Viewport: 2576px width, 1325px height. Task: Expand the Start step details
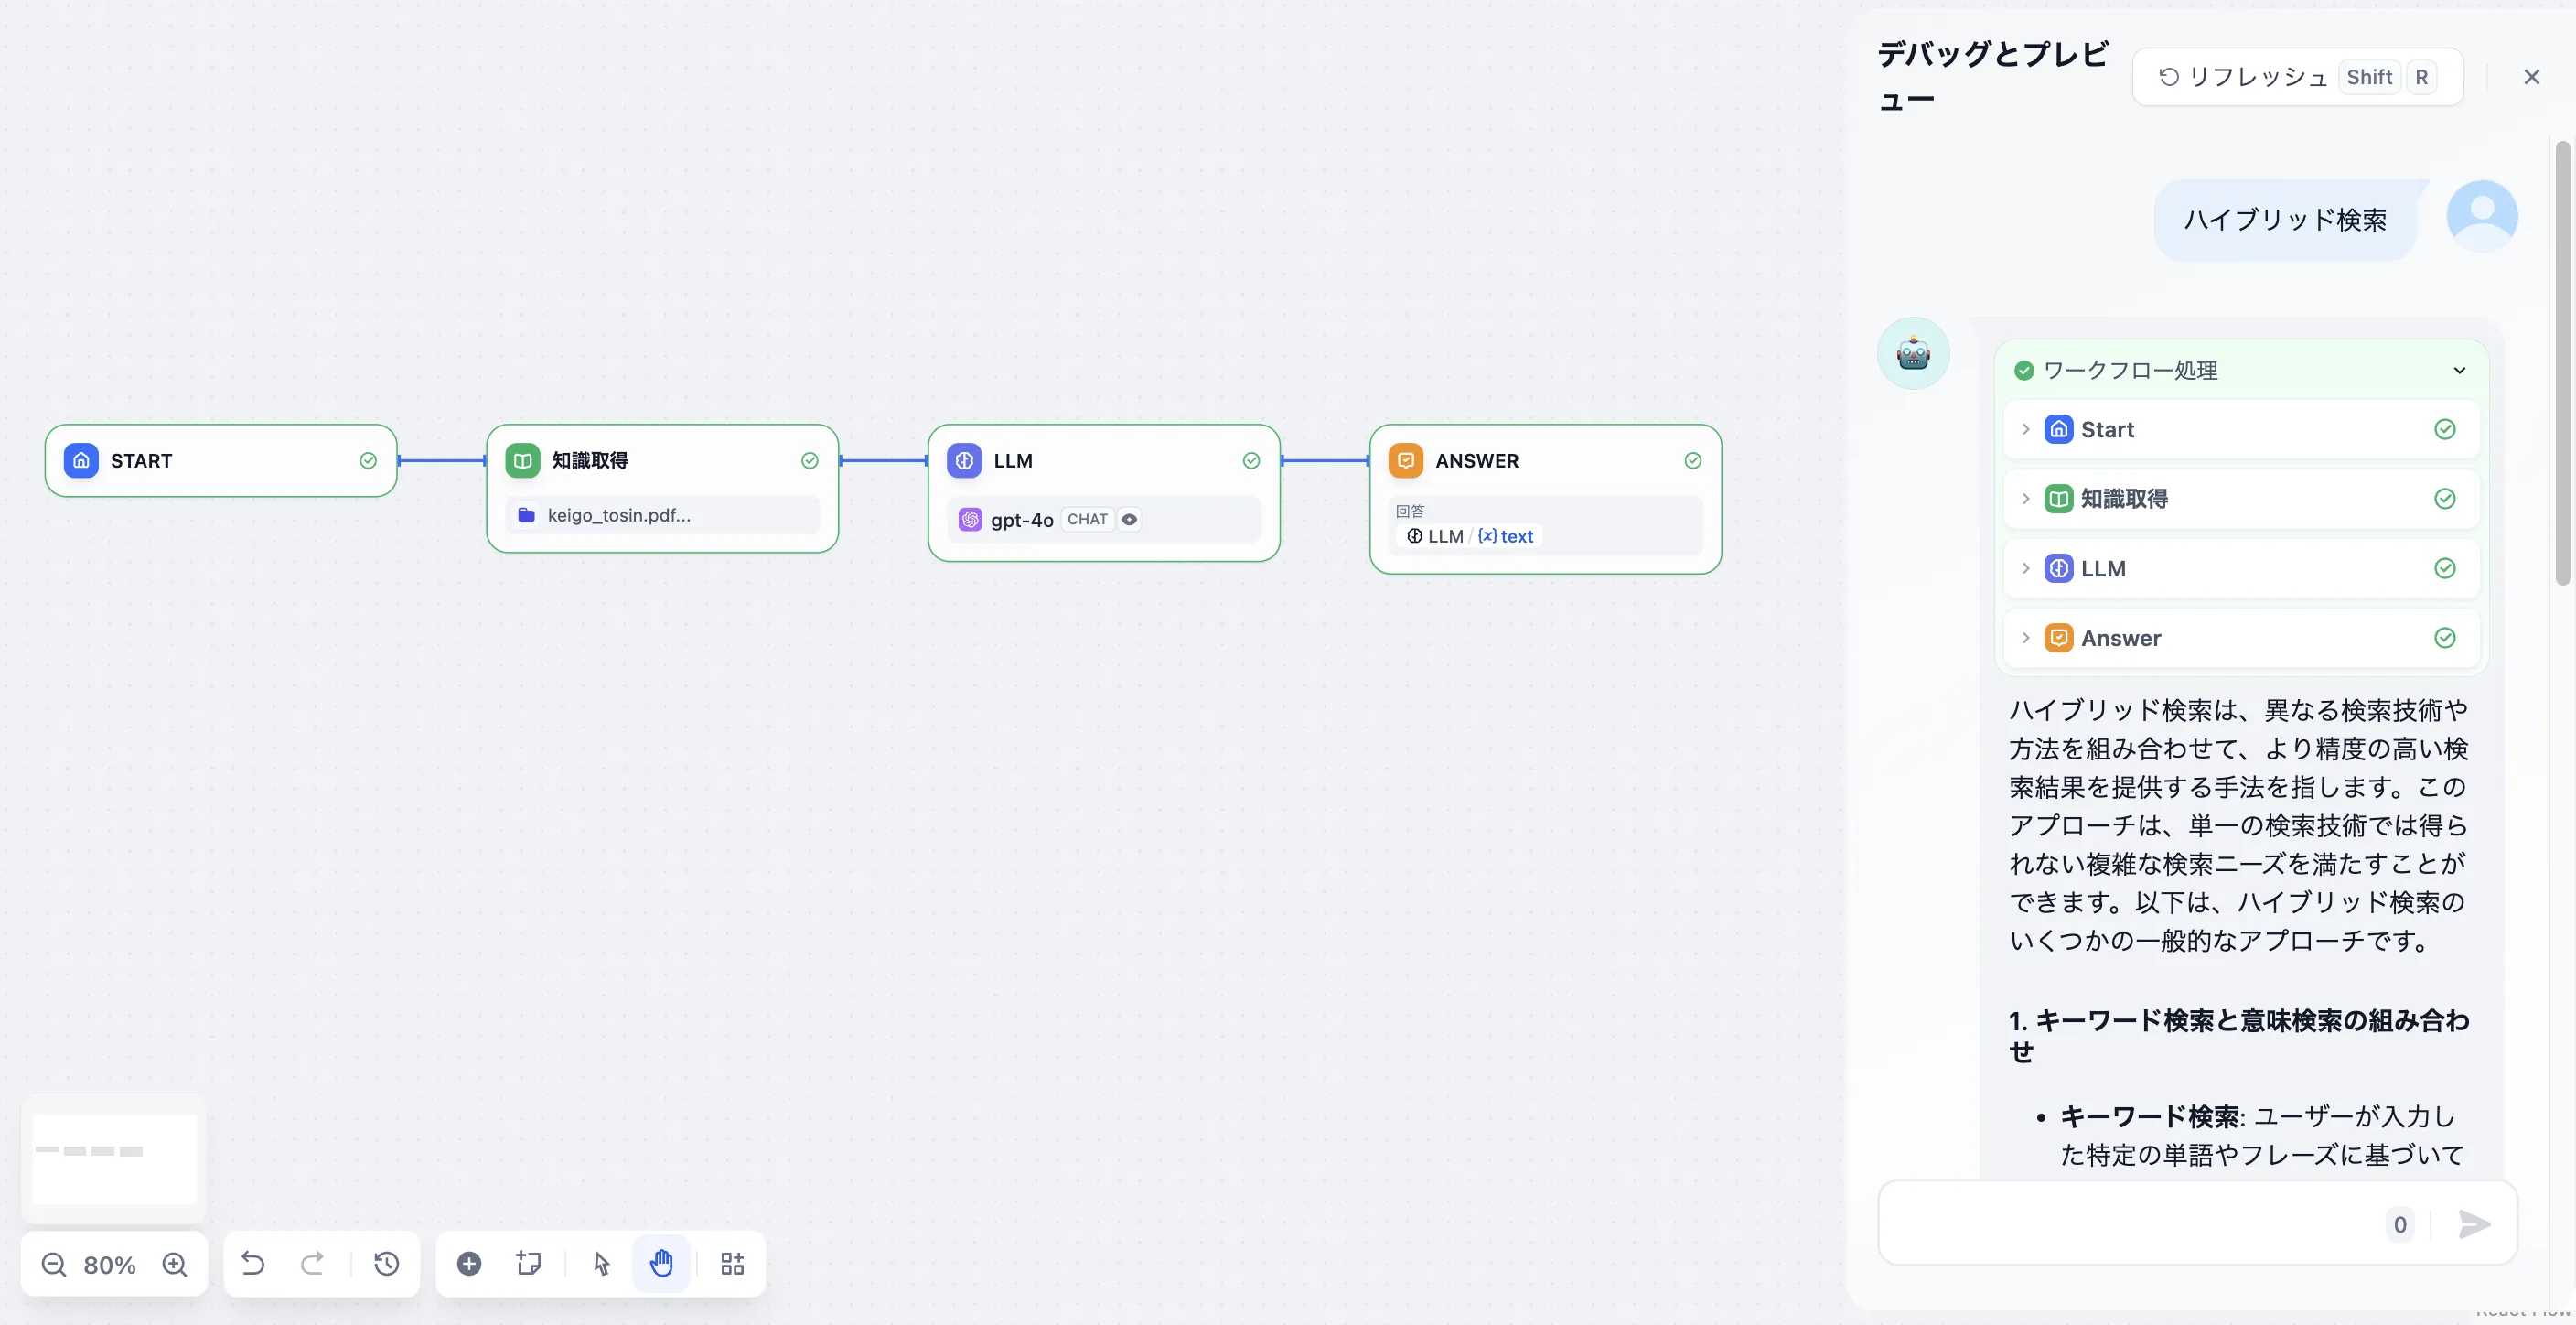pyautogui.click(x=2025, y=430)
